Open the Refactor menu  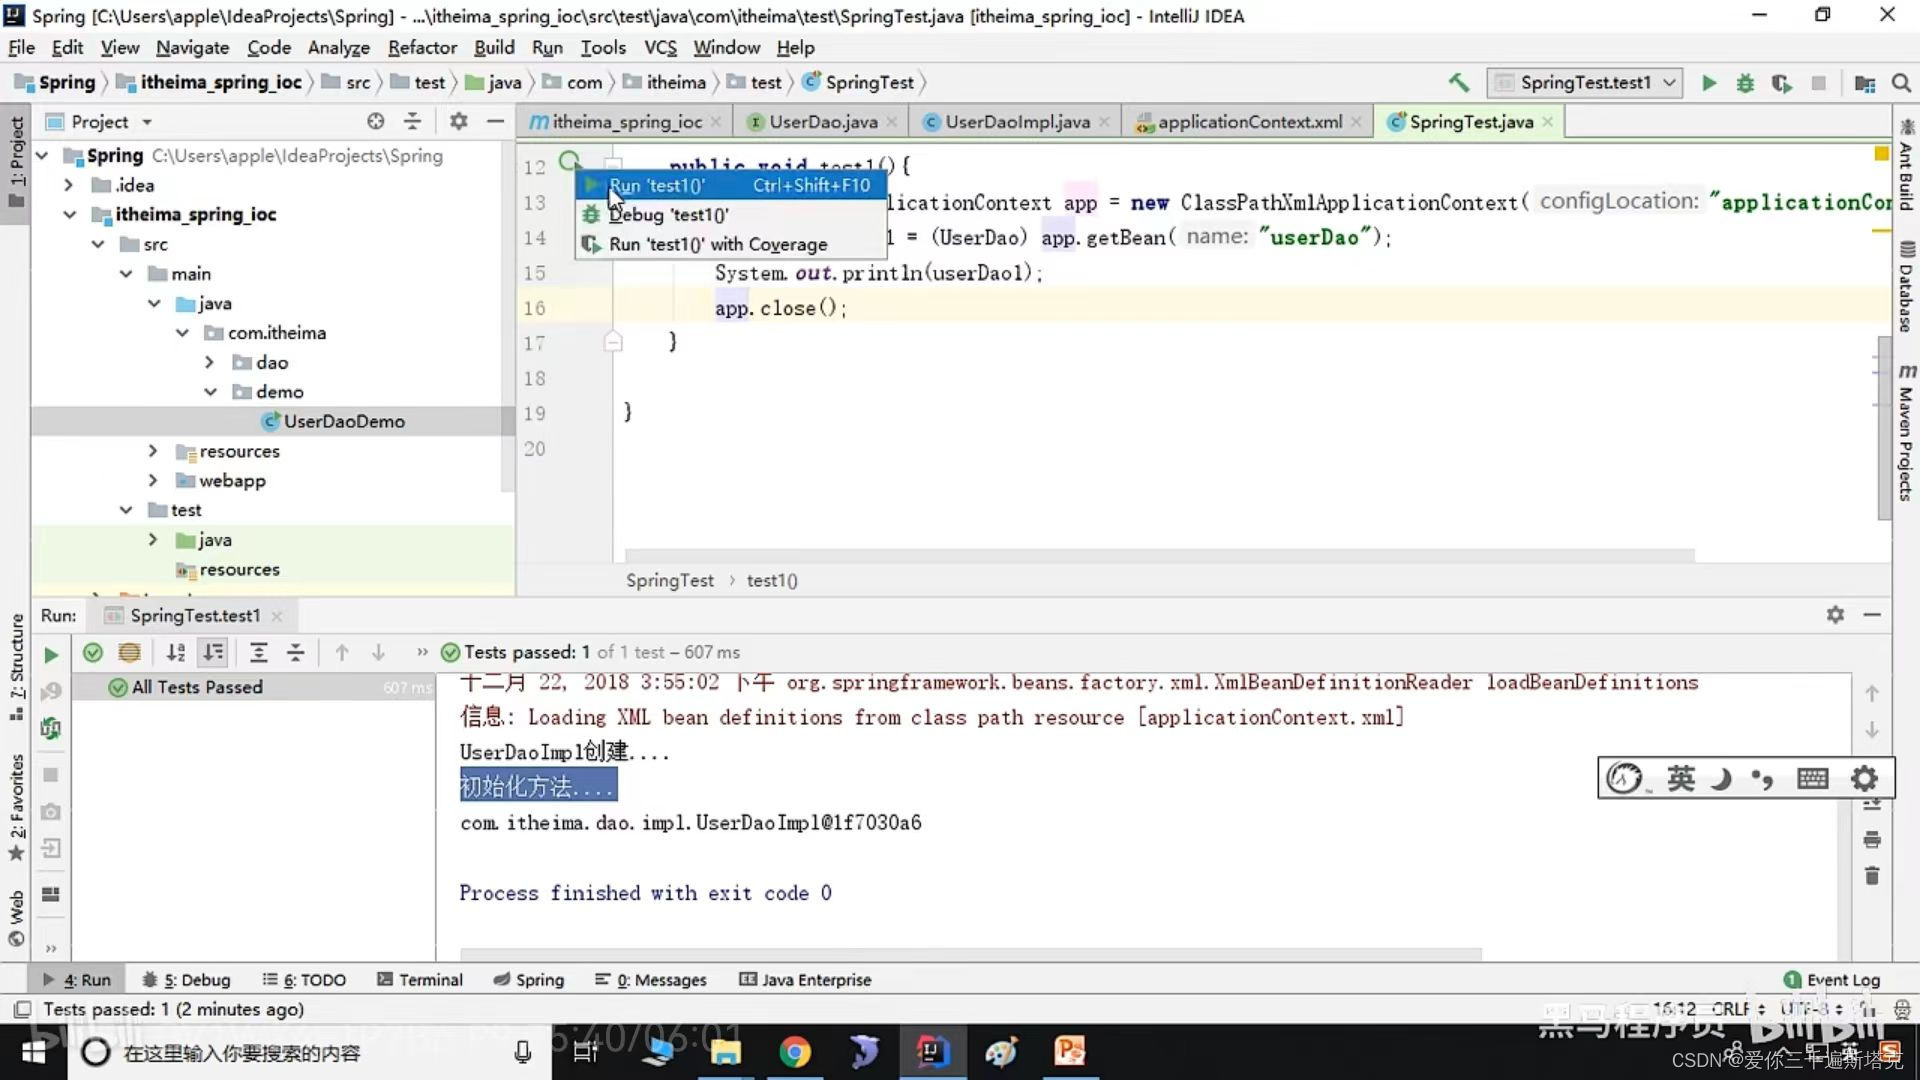422,47
